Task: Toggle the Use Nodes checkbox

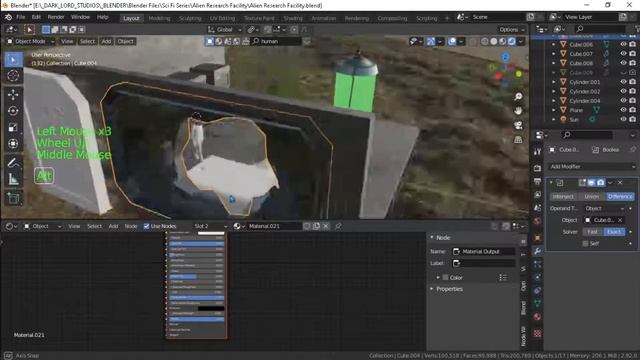Action: pyautogui.click(x=146, y=226)
